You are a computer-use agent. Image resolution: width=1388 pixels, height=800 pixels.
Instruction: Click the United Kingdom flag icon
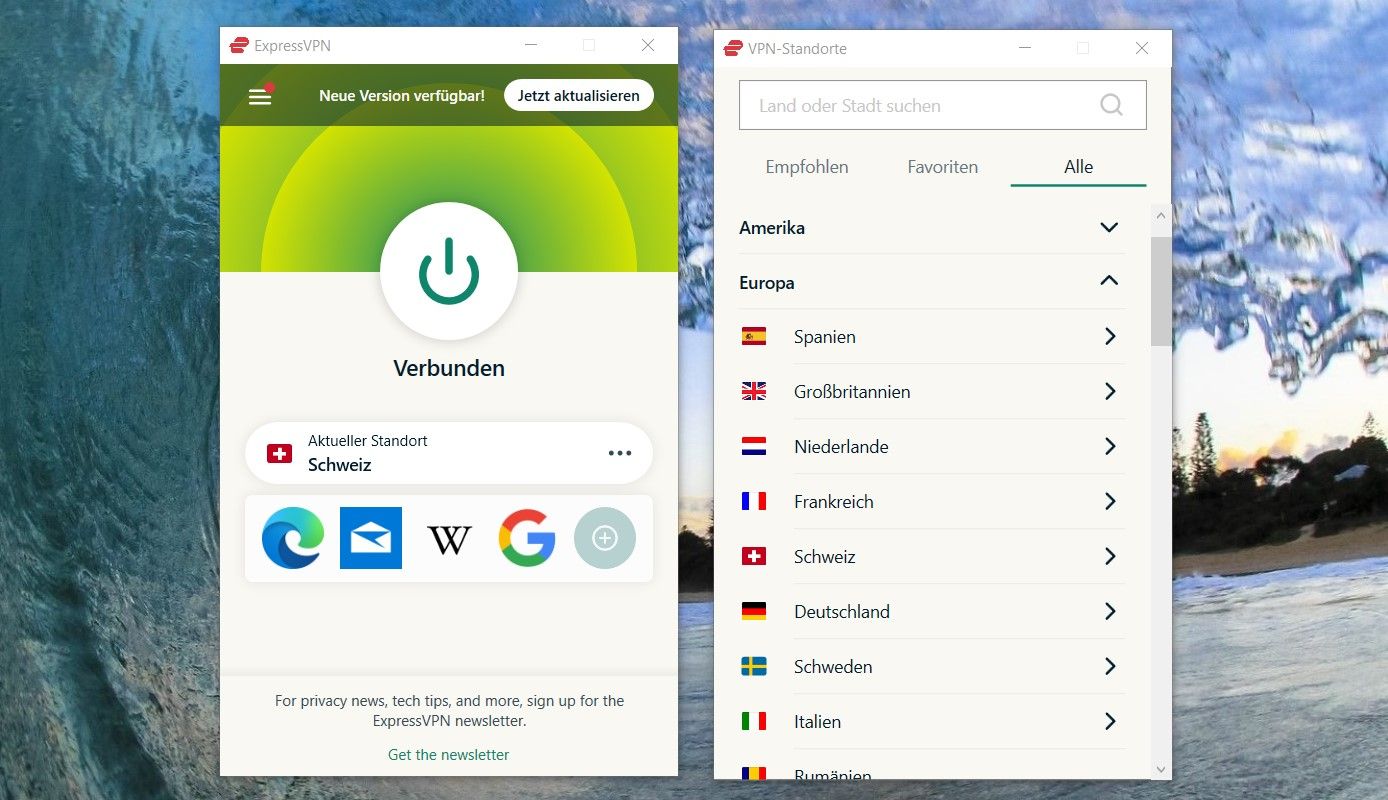pyautogui.click(x=754, y=392)
